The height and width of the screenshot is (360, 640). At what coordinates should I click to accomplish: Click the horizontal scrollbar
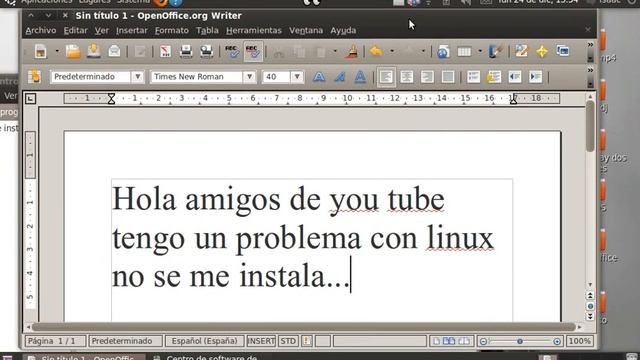click(304, 327)
